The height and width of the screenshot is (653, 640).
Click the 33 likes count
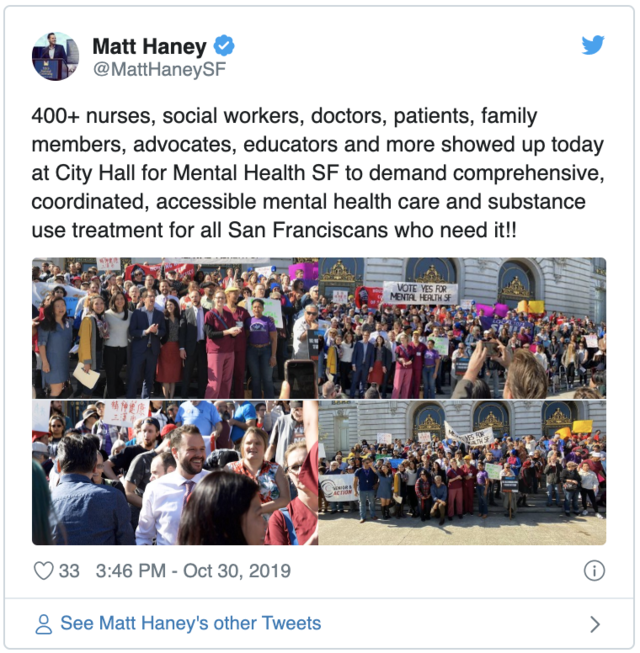click(69, 571)
